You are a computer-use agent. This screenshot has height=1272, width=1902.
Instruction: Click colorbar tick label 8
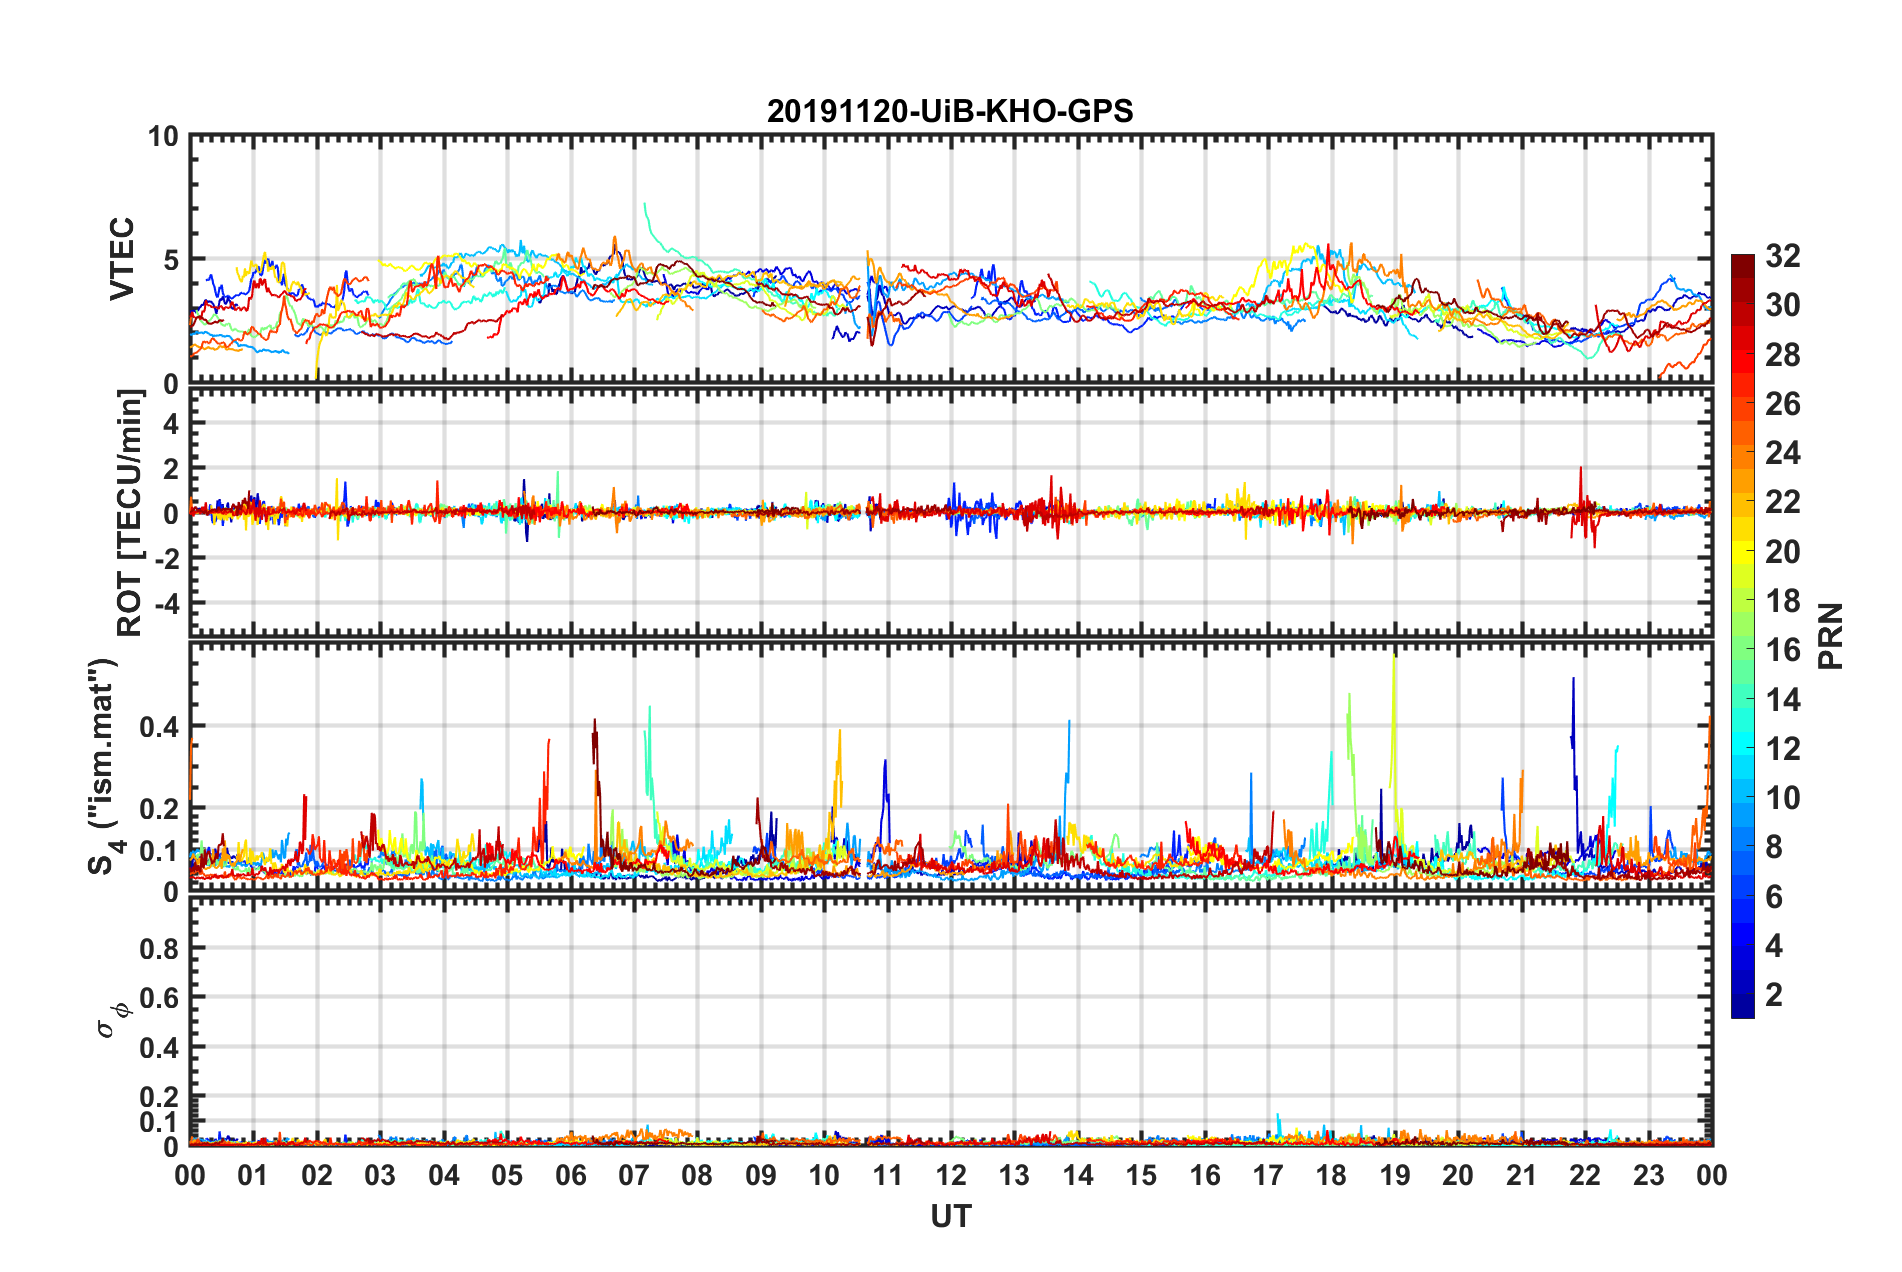pyautogui.click(x=1774, y=847)
